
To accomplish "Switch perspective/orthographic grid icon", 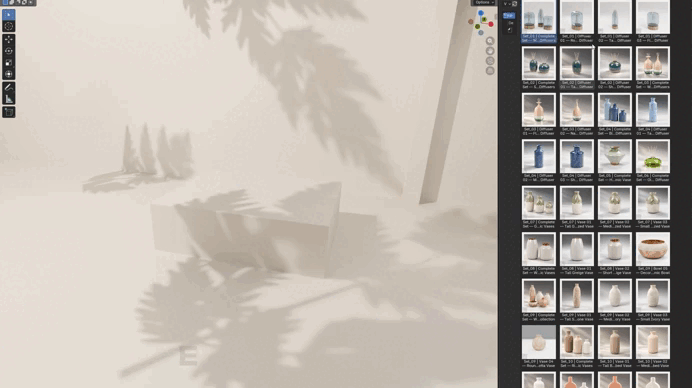I will [490, 70].
